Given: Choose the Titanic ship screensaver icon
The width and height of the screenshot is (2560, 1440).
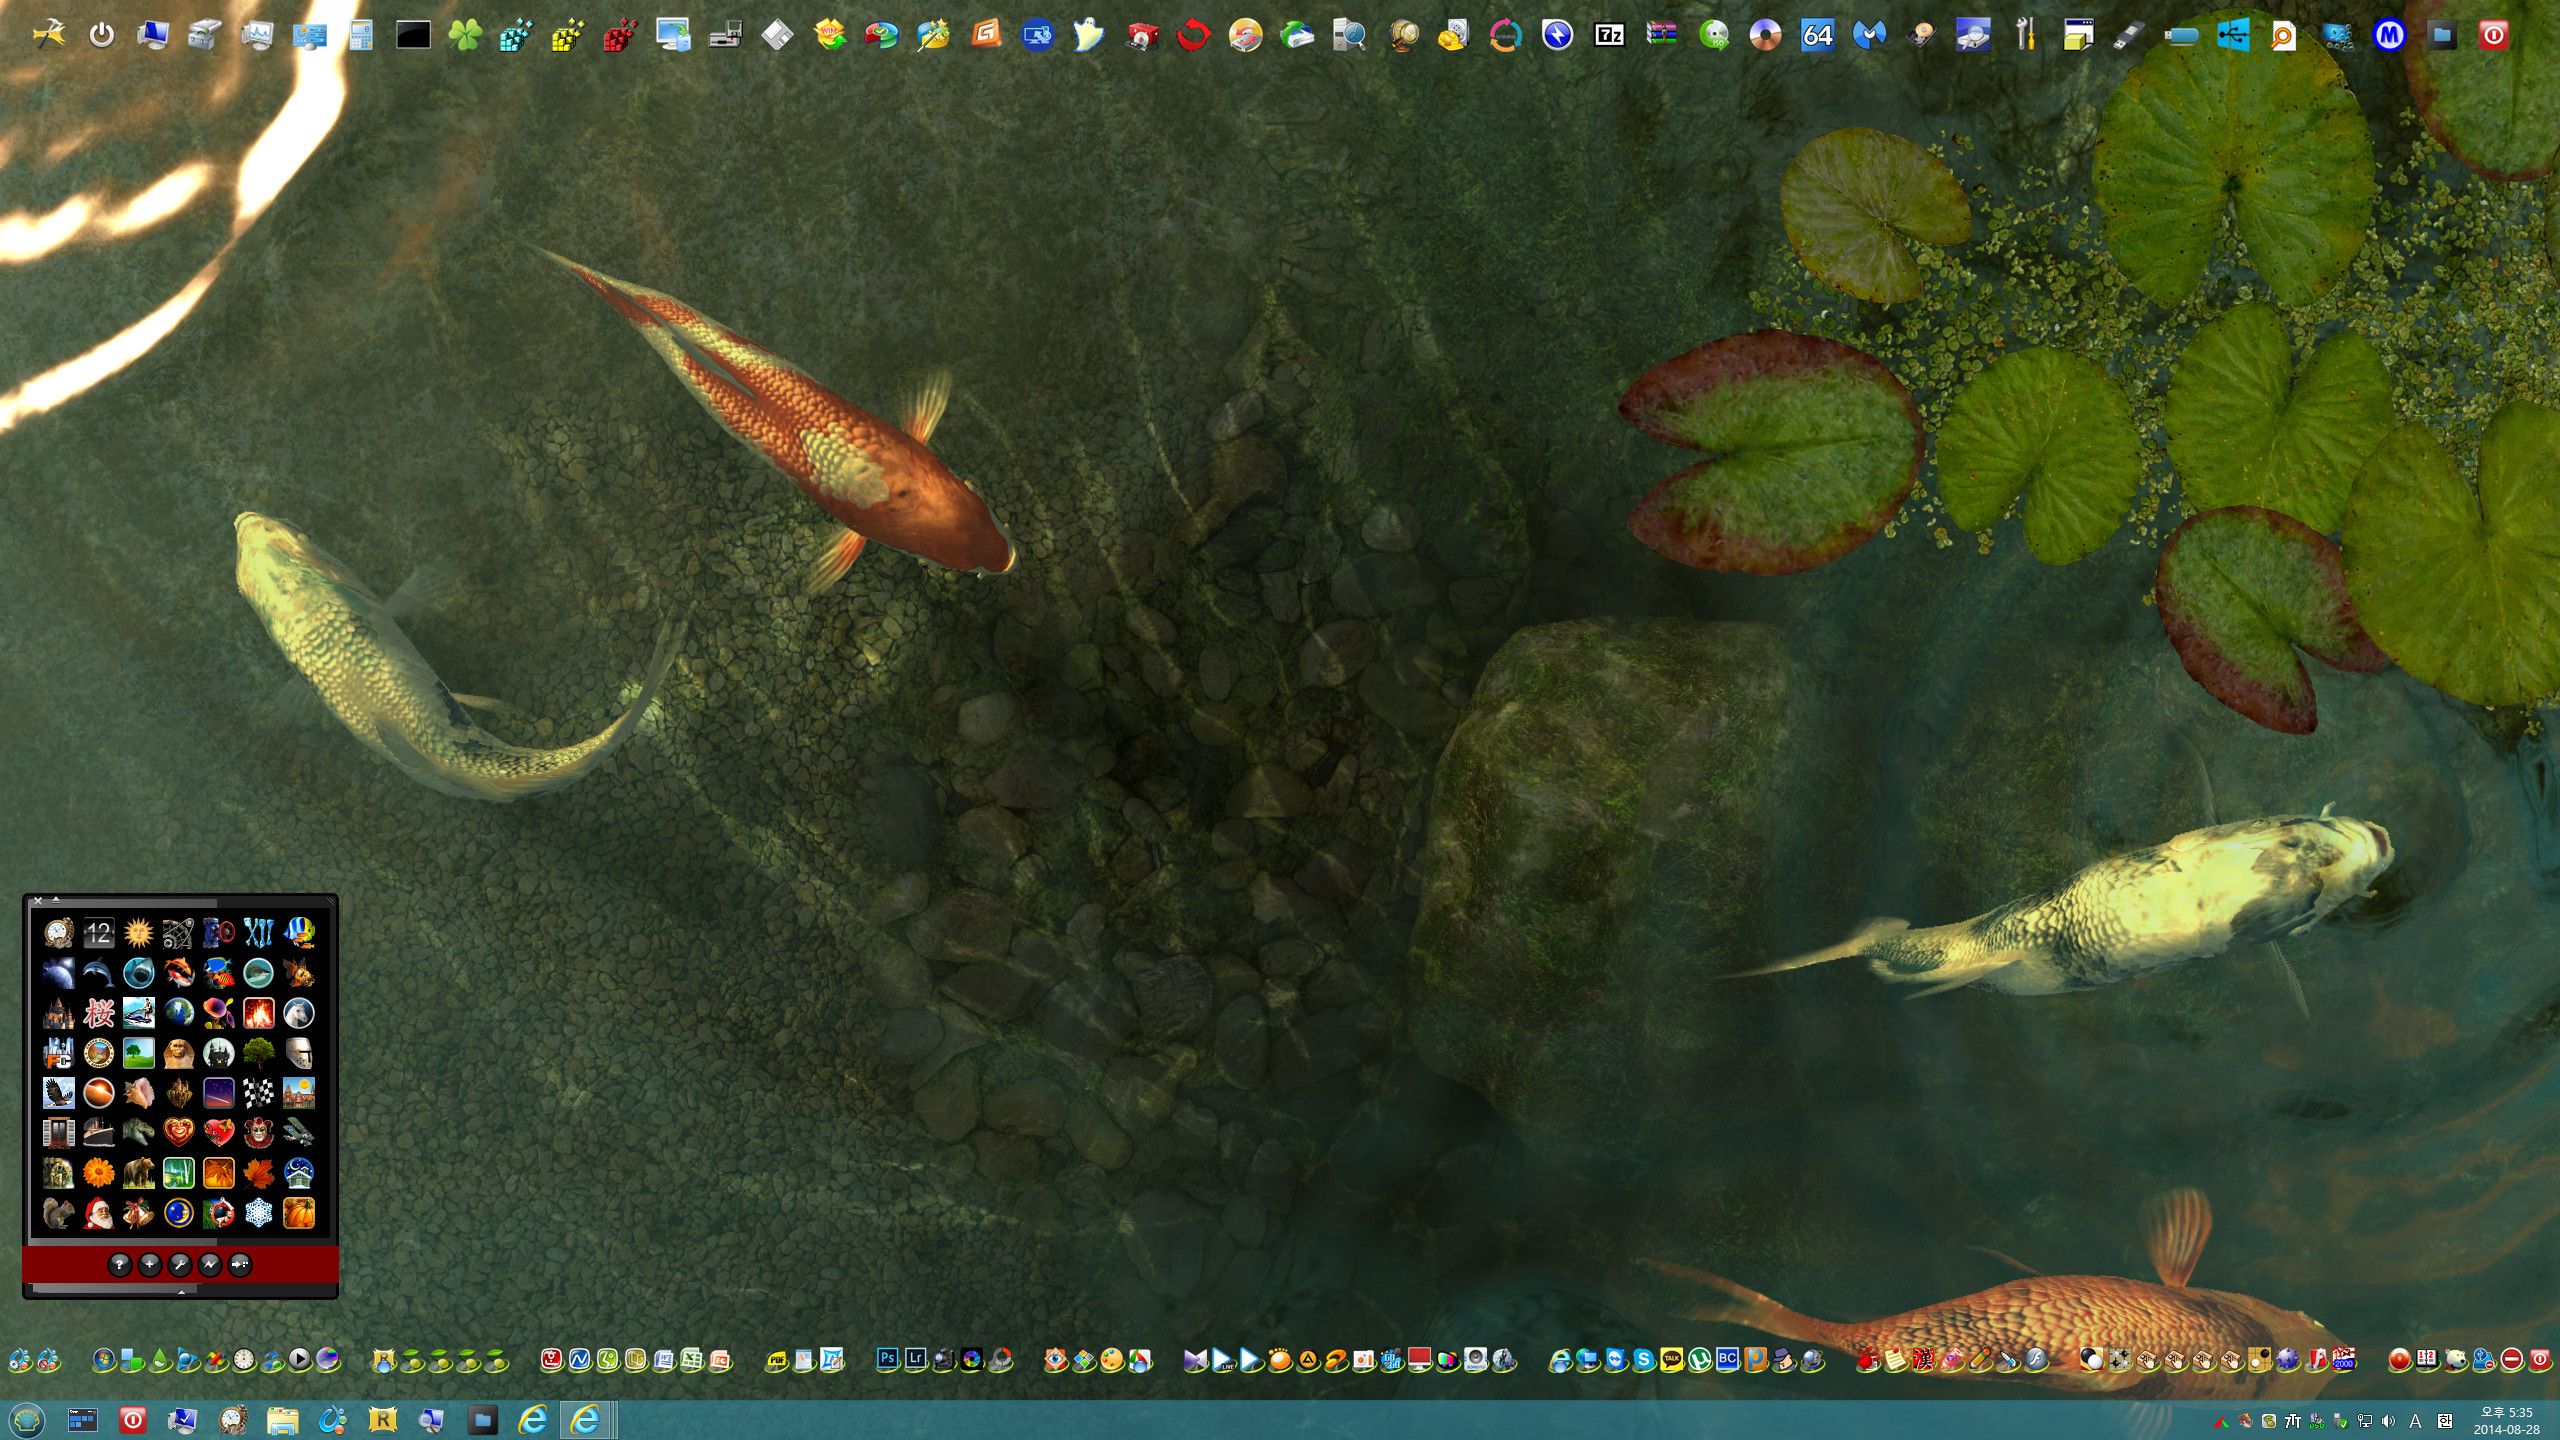Looking at the screenshot, I should pos(98,1132).
